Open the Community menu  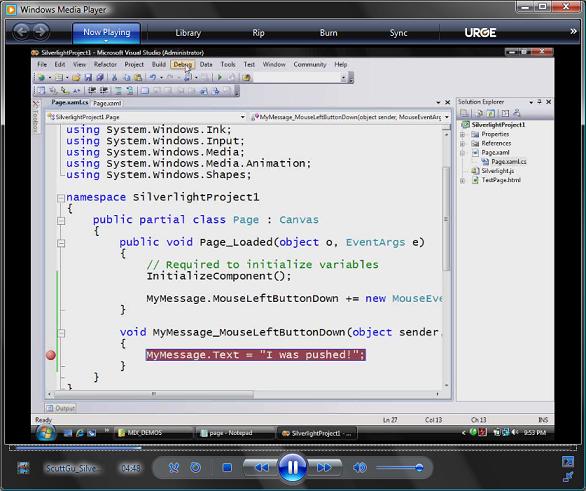tap(310, 65)
